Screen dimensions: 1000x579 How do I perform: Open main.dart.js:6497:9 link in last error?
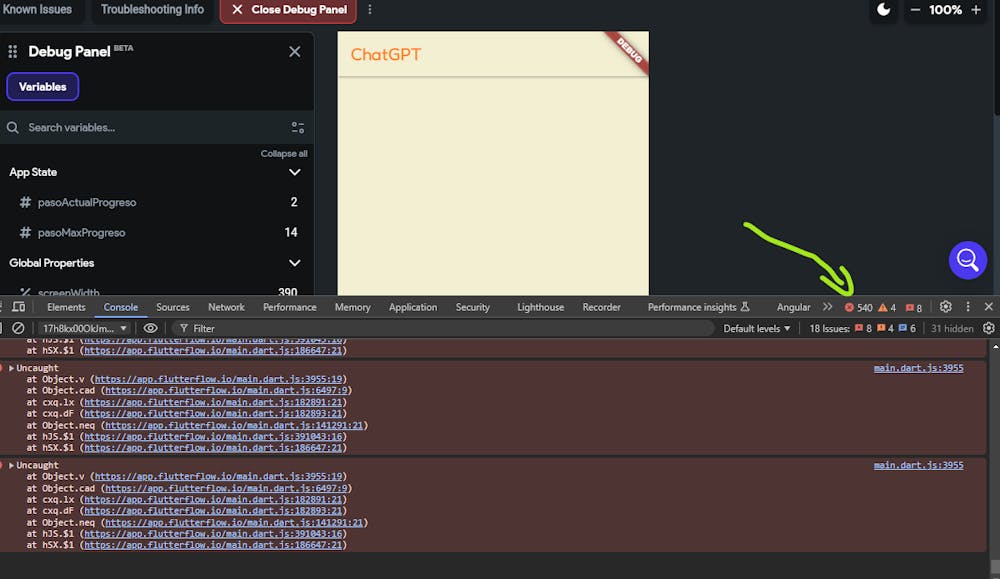coord(226,488)
